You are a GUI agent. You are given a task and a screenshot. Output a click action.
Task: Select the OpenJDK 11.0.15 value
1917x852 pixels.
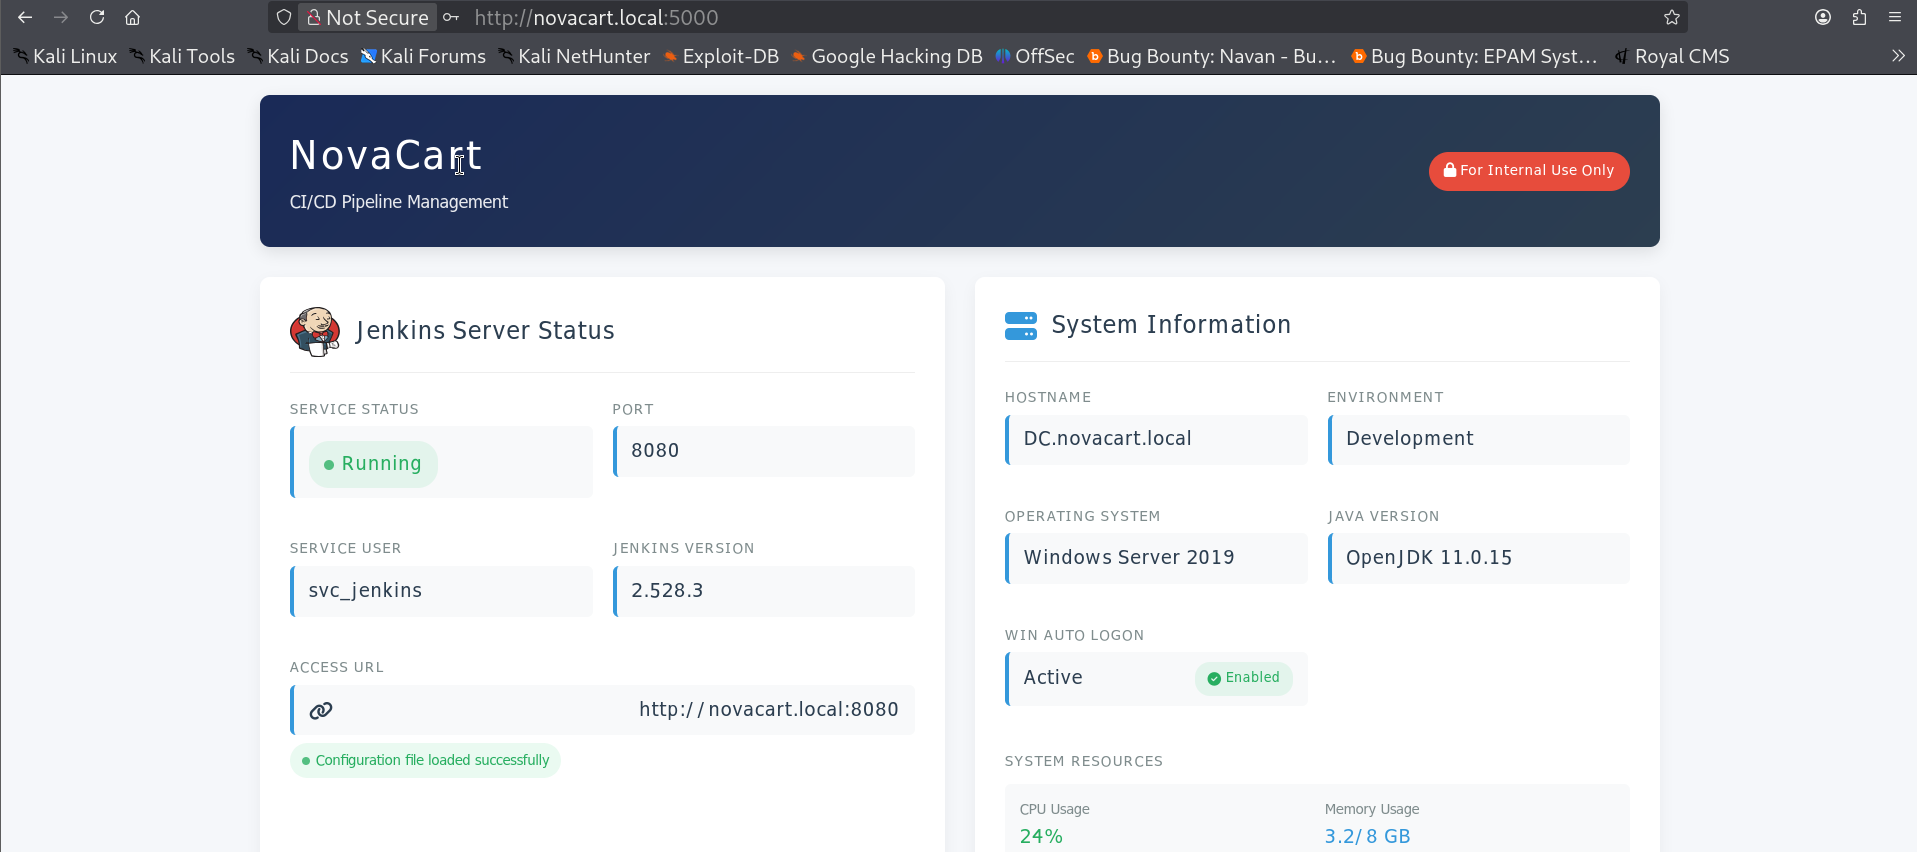pos(1429,558)
